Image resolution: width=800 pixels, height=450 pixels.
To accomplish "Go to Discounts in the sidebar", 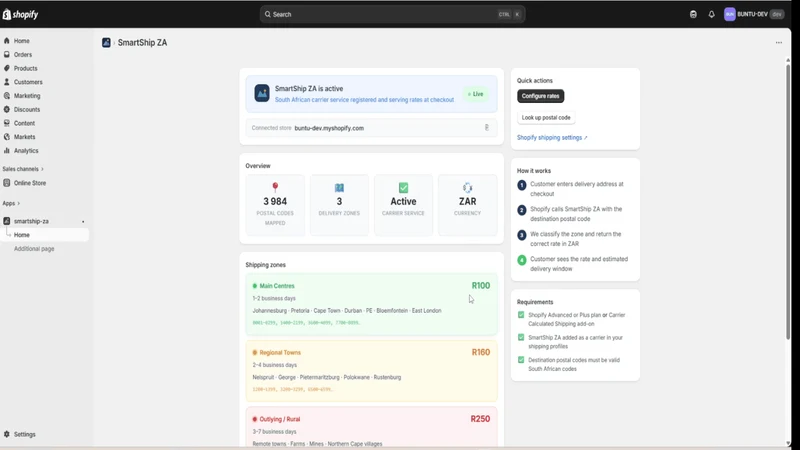I will coord(27,110).
